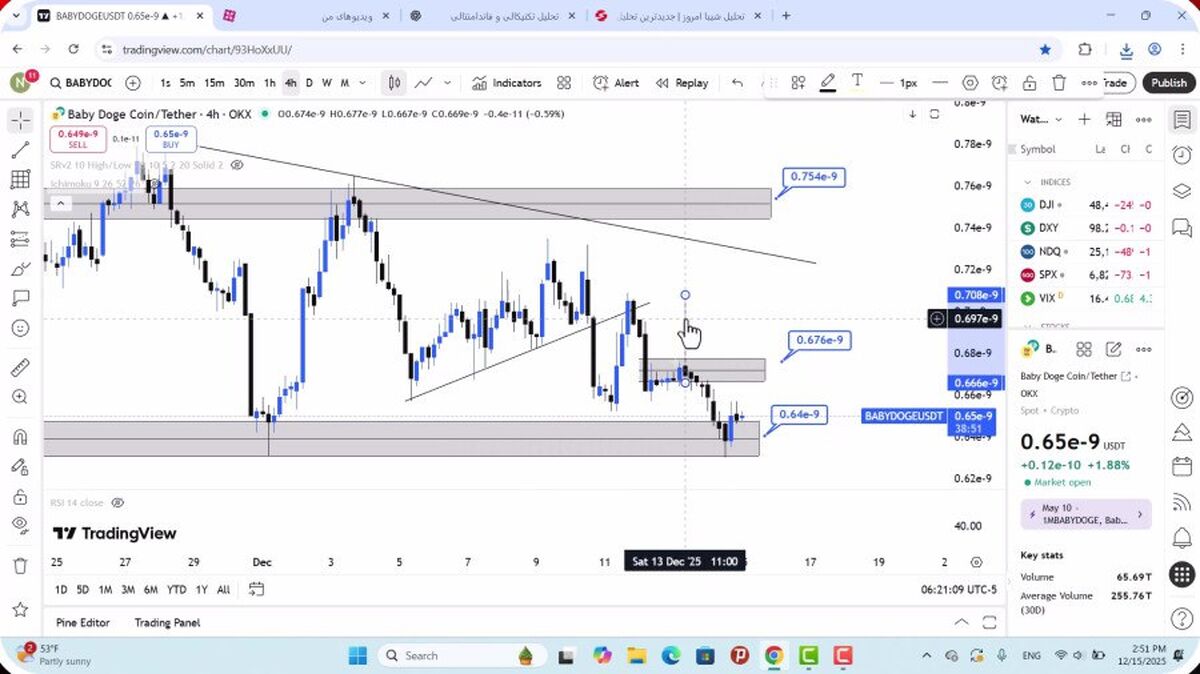Open candlestick chart type selector

(x=395, y=83)
